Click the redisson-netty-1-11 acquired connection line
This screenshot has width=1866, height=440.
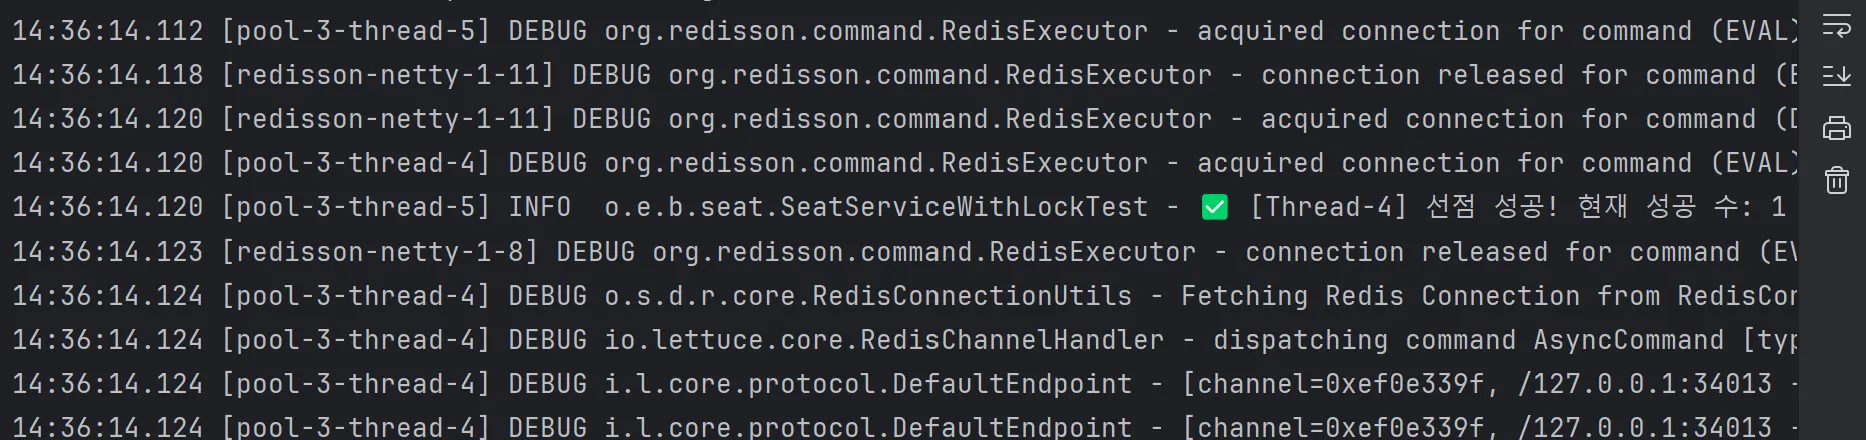[x=904, y=119]
